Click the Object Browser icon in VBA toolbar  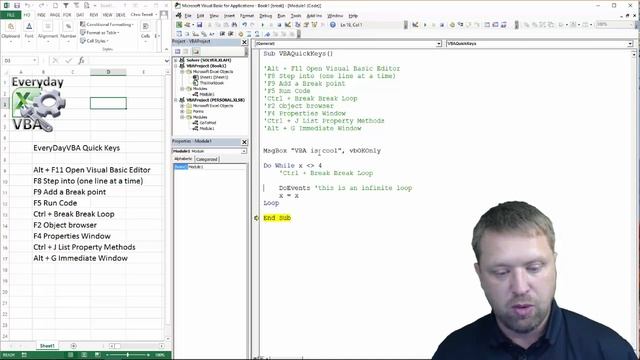click(x=314, y=25)
